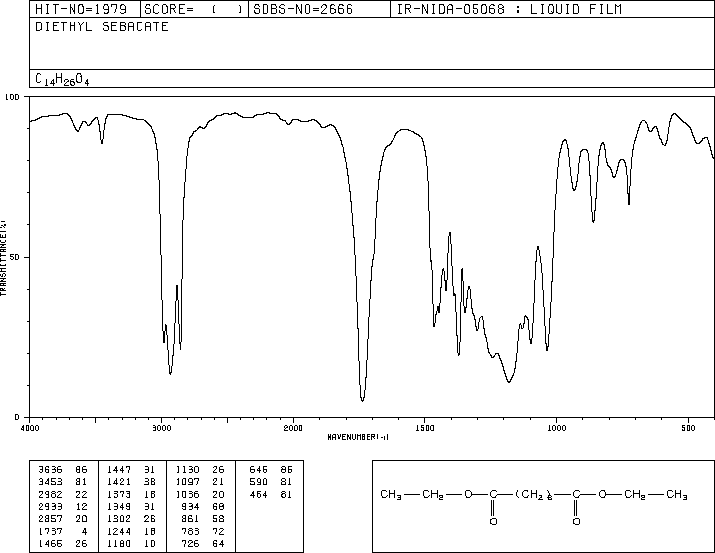715x553 pixels.
Task: Click the 1349 peak table entry
Action: [x=131, y=506]
